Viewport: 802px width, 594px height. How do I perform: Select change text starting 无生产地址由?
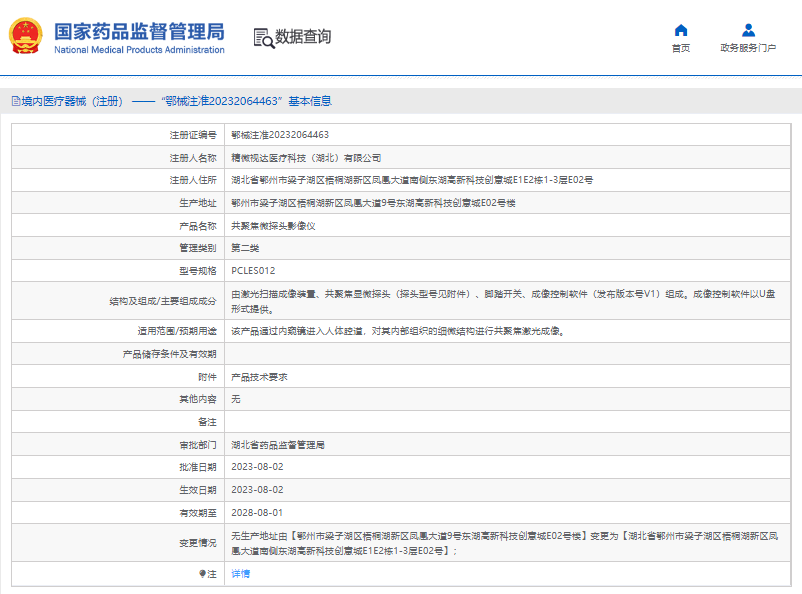pyautogui.click(x=505, y=543)
